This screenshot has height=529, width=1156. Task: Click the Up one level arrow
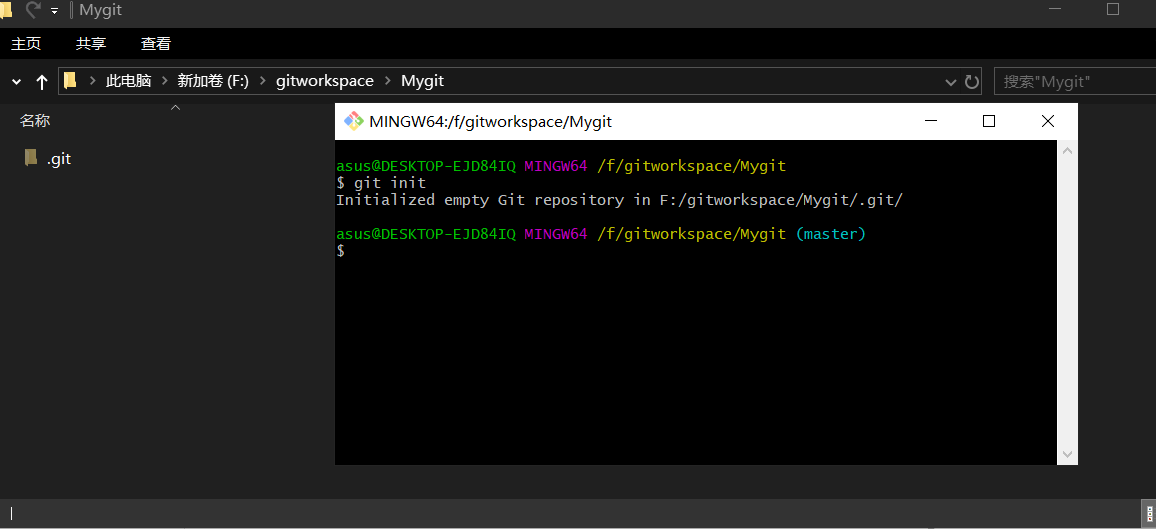(42, 82)
